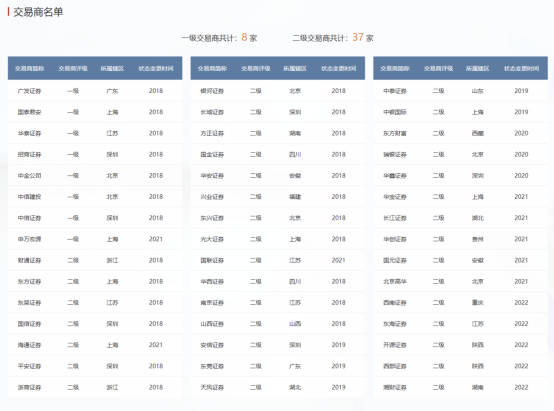This screenshot has height=411, width=554.
Task: Click the 交易商名单 page heading
Action: (x=38, y=12)
